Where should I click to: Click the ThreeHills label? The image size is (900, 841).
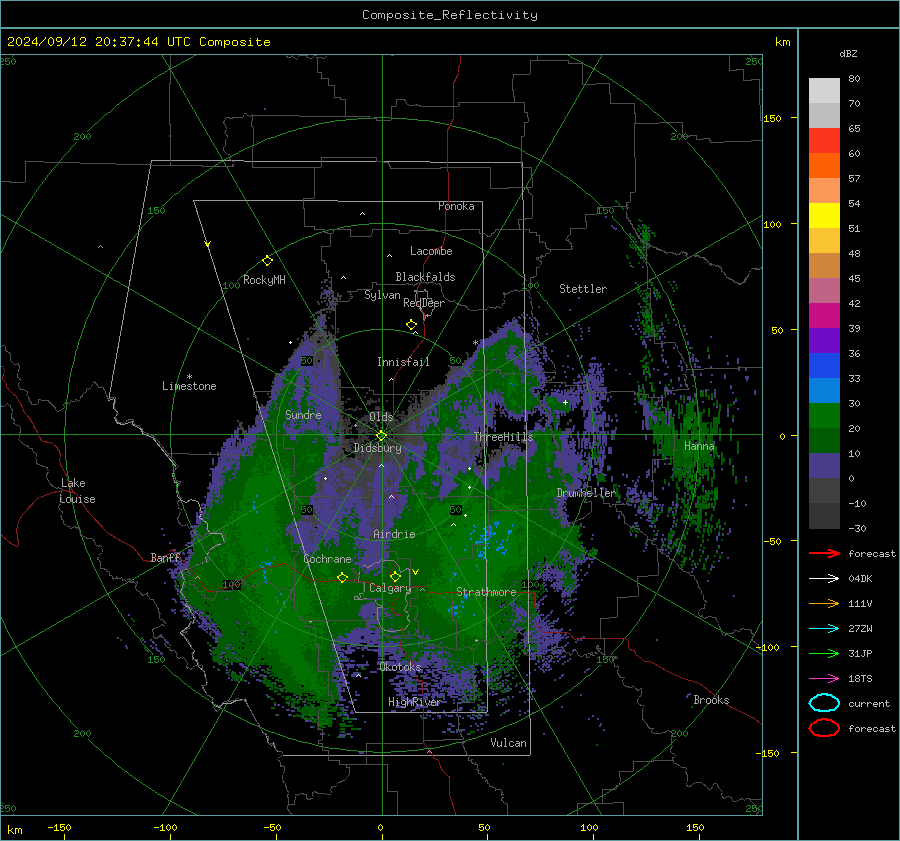503,437
